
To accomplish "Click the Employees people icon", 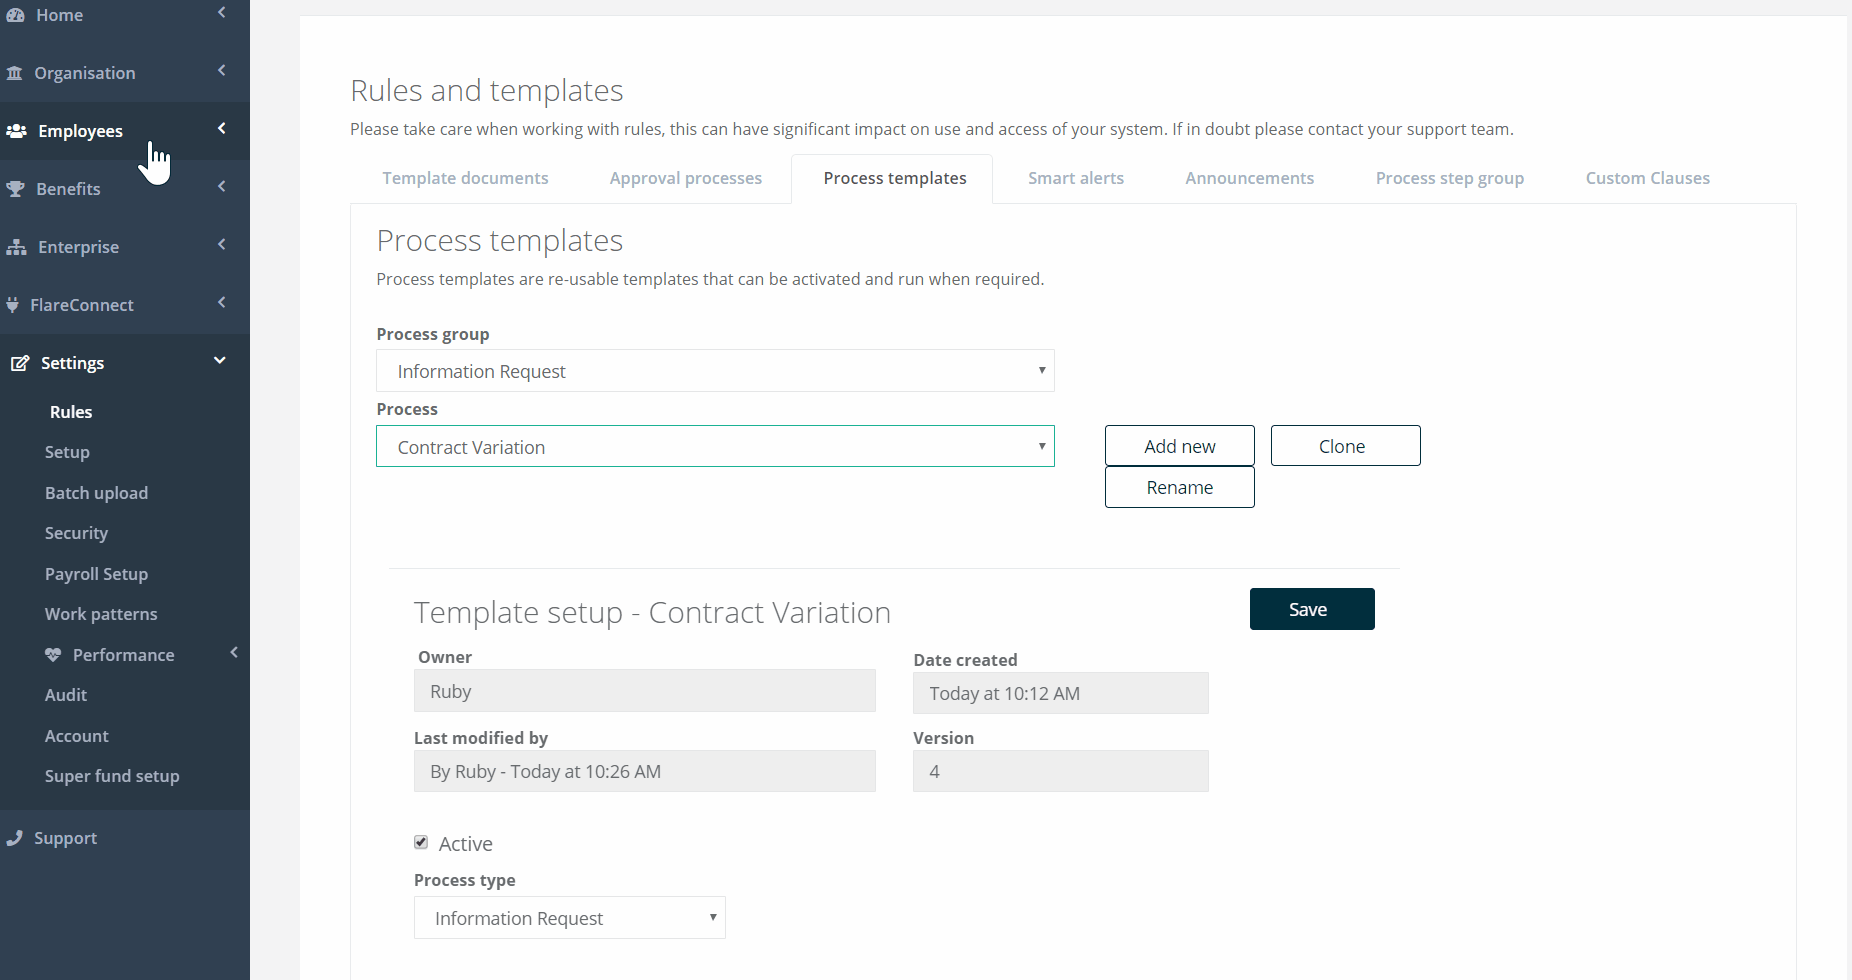I will click(x=16, y=131).
